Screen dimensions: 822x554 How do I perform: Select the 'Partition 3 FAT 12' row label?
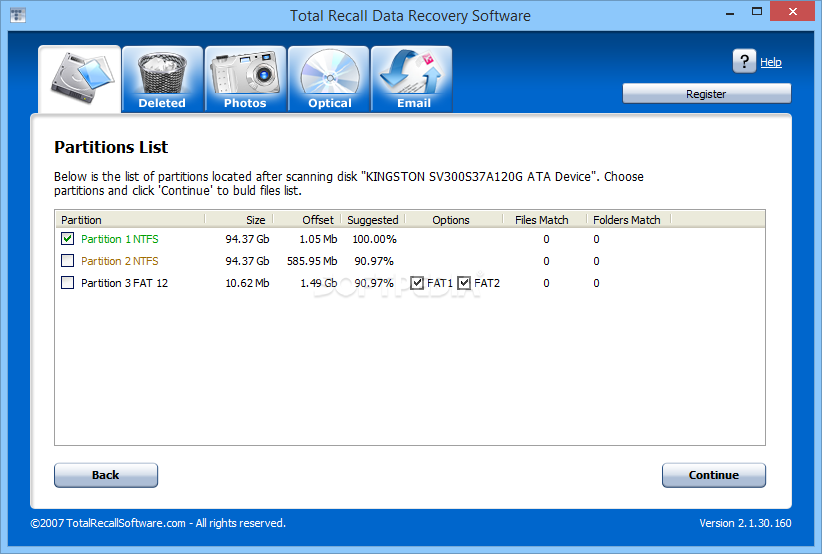click(x=124, y=283)
